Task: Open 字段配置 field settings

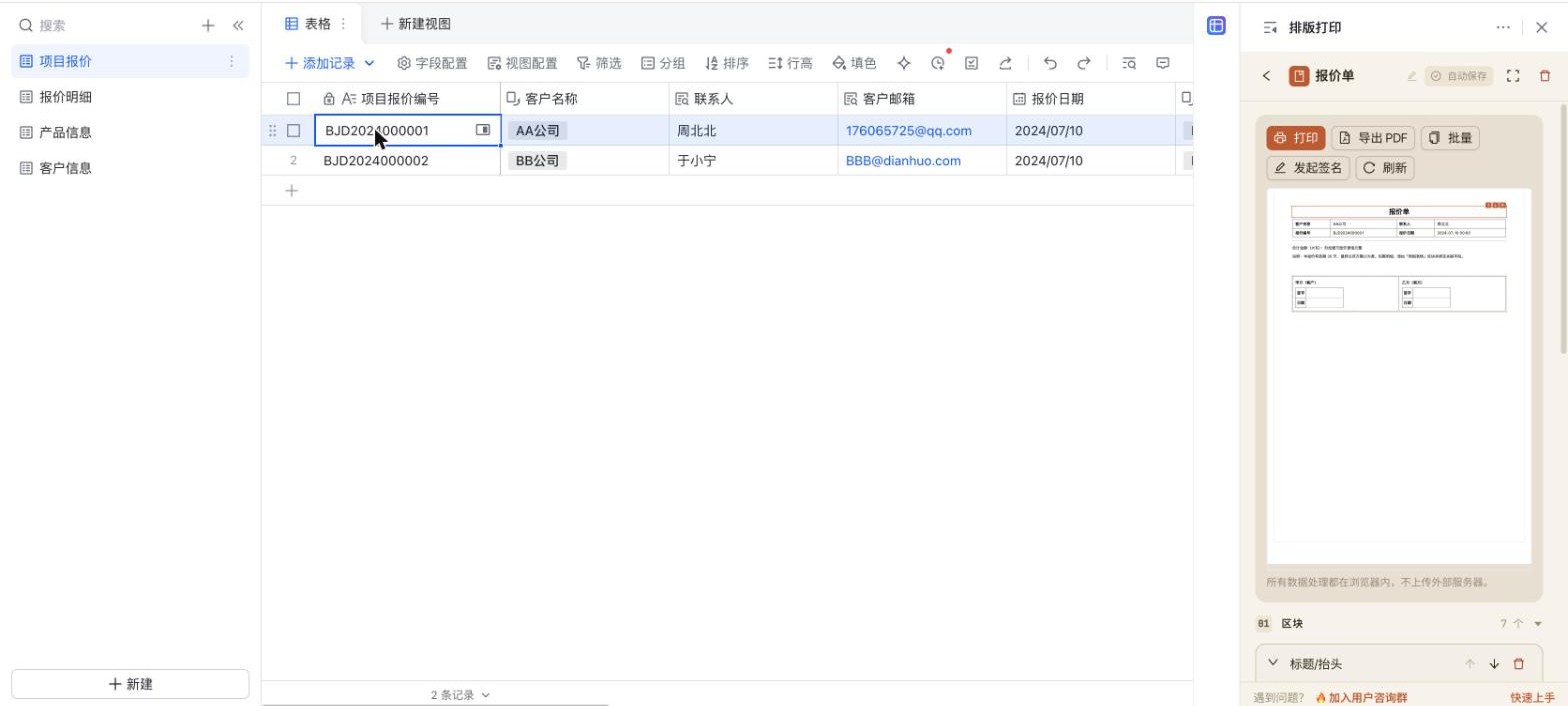Action: point(432,63)
